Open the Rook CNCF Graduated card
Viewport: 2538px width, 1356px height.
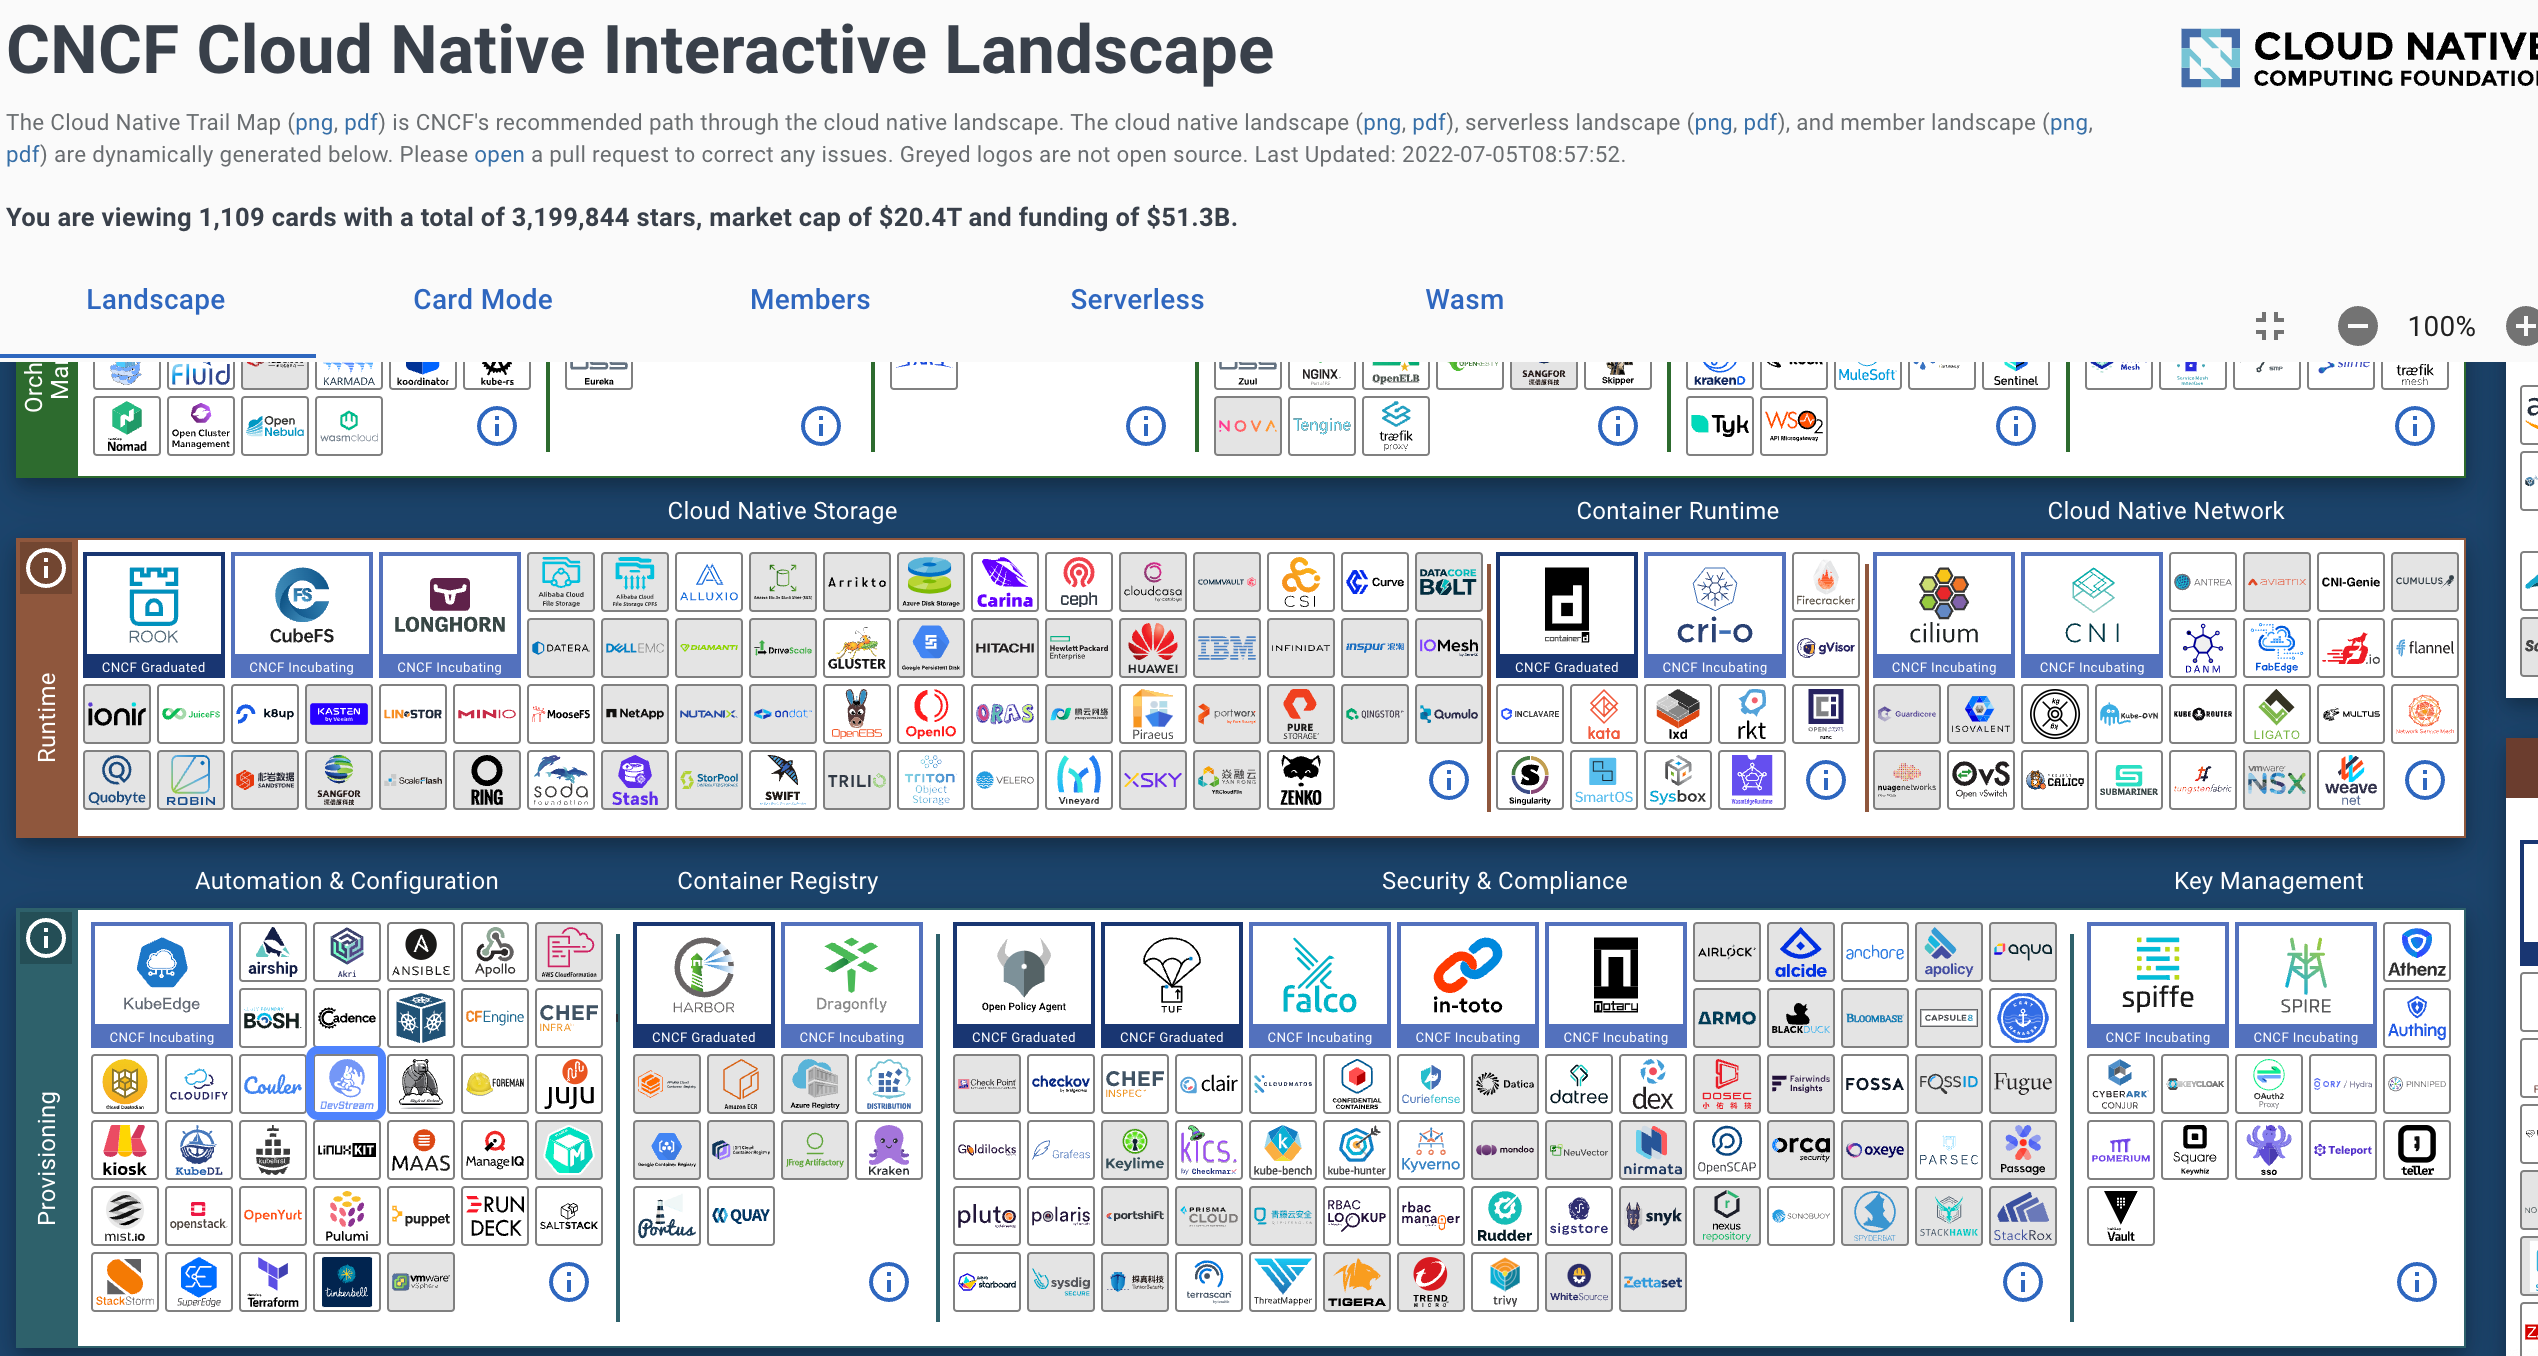pos(153,613)
